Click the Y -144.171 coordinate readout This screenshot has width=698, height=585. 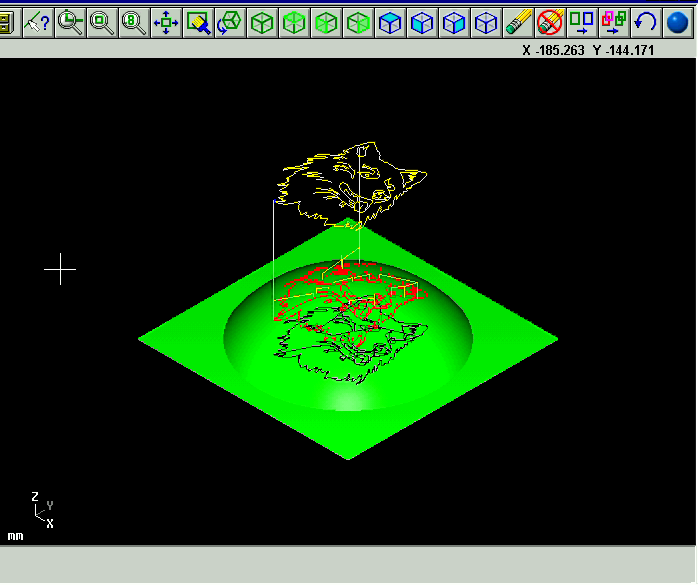[624, 50]
